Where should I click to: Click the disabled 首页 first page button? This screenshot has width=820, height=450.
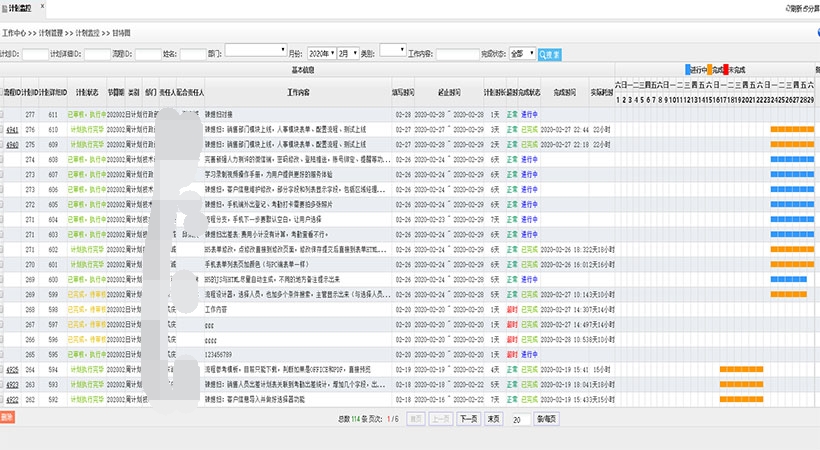coord(416,419)
